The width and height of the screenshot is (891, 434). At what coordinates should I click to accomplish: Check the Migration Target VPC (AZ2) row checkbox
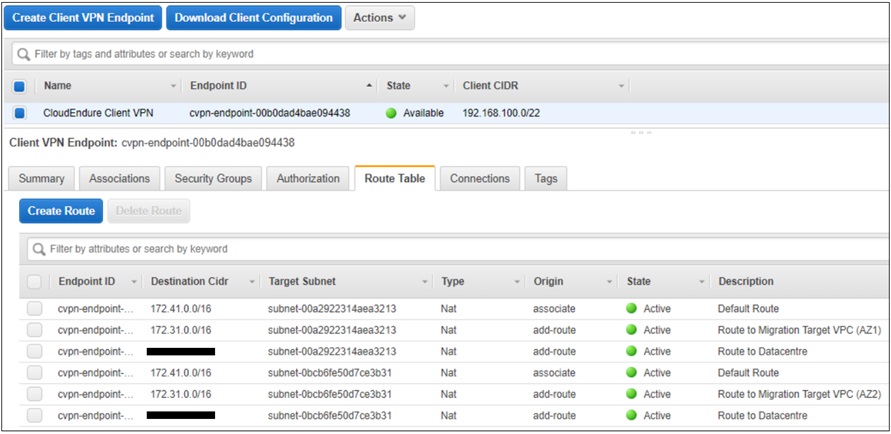[x=35, y=394]
